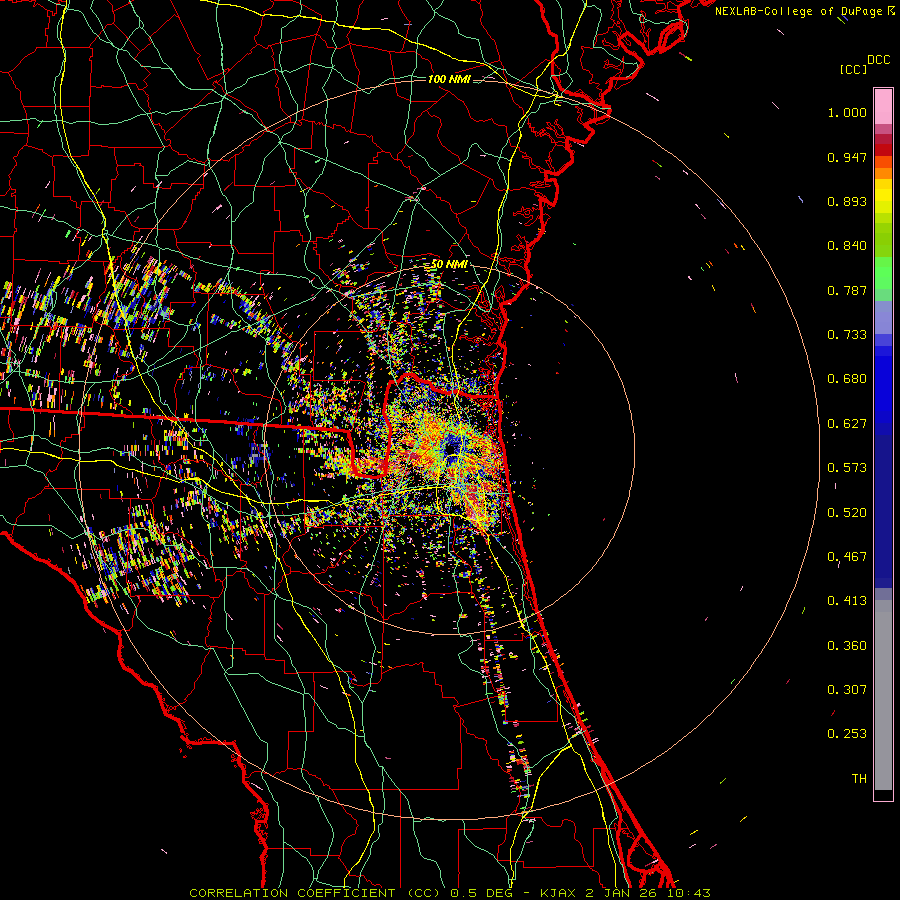The height and width of the screenshot is (900, 900).
Task: Click the 50 NMI range ring label
Action: click(449, 264)
